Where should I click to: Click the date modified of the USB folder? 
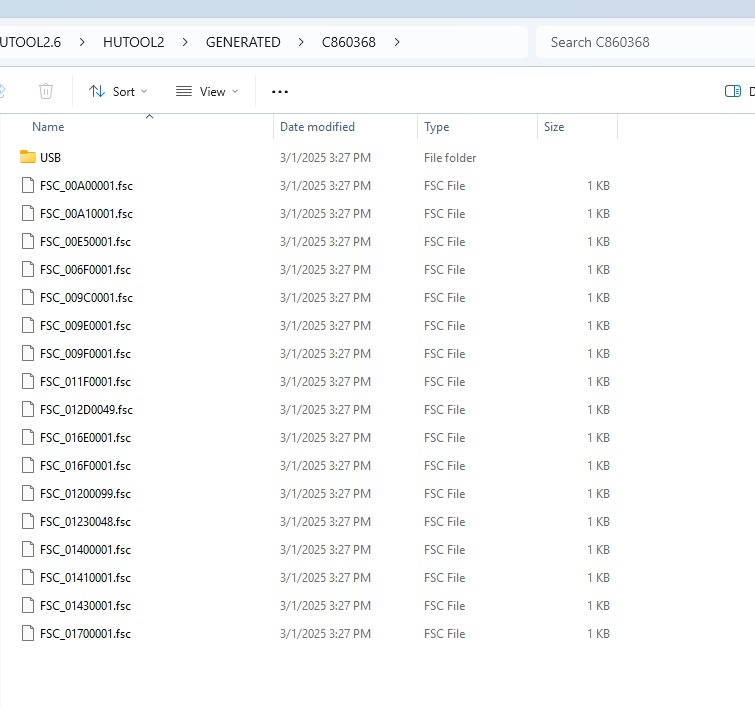coord(325,157)
